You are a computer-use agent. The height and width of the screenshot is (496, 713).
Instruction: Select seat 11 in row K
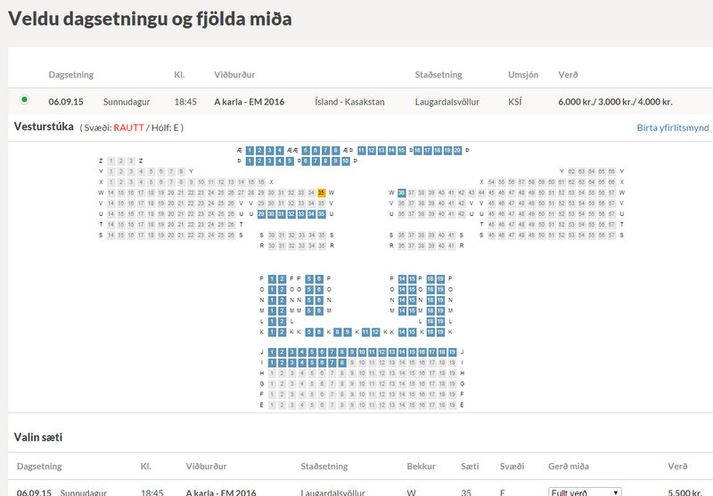366,332
